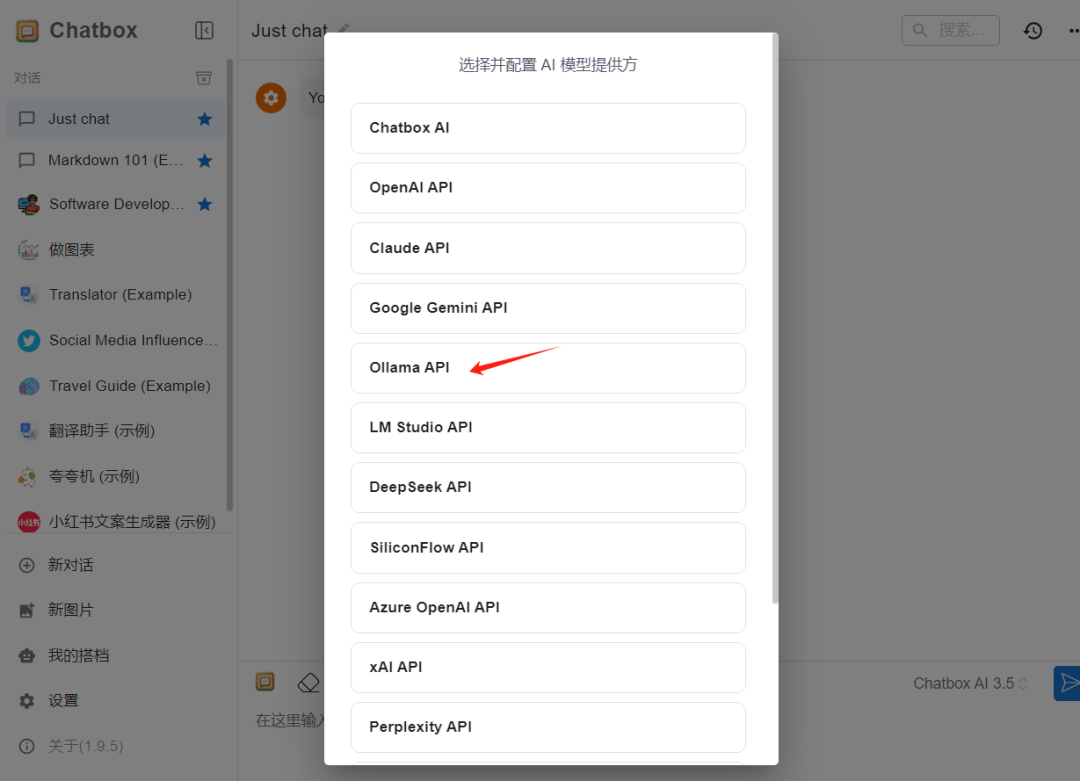Select the Ollama API provider
Viewport: 1080px width, 781px height.
tap(548, 368)
